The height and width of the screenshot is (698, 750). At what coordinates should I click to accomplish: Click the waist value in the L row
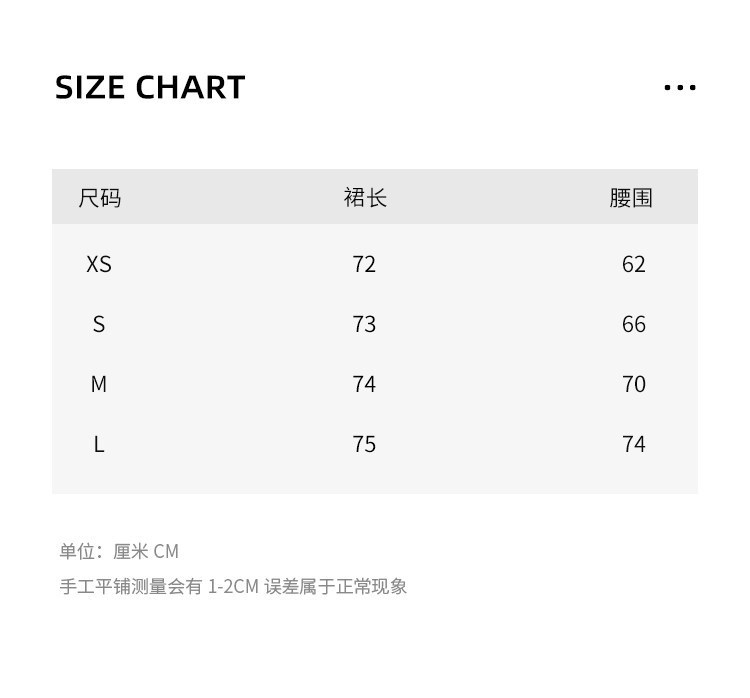coord(634,444)
